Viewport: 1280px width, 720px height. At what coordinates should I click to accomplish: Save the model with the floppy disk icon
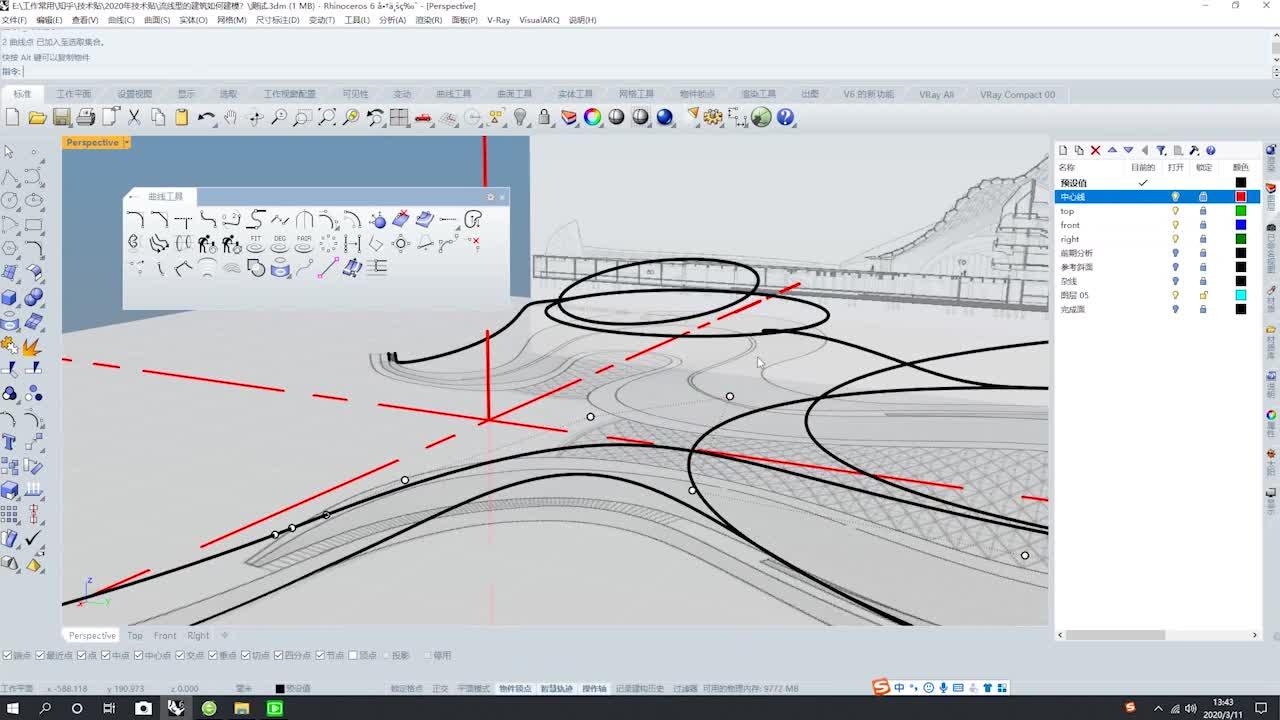click(x=61, y=117)
